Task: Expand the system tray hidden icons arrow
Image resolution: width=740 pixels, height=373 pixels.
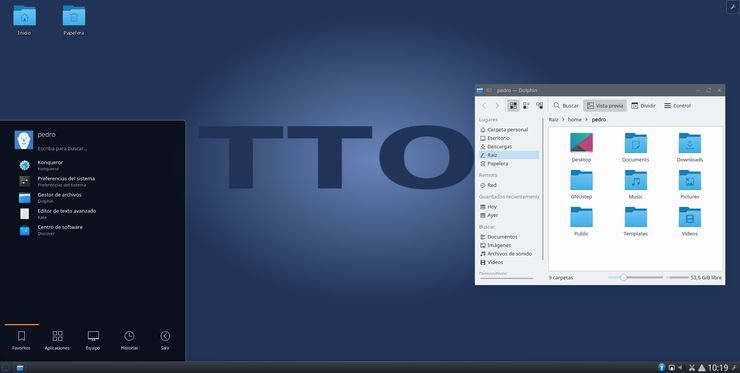Action: pyautogui.click(x=702, y=368)
